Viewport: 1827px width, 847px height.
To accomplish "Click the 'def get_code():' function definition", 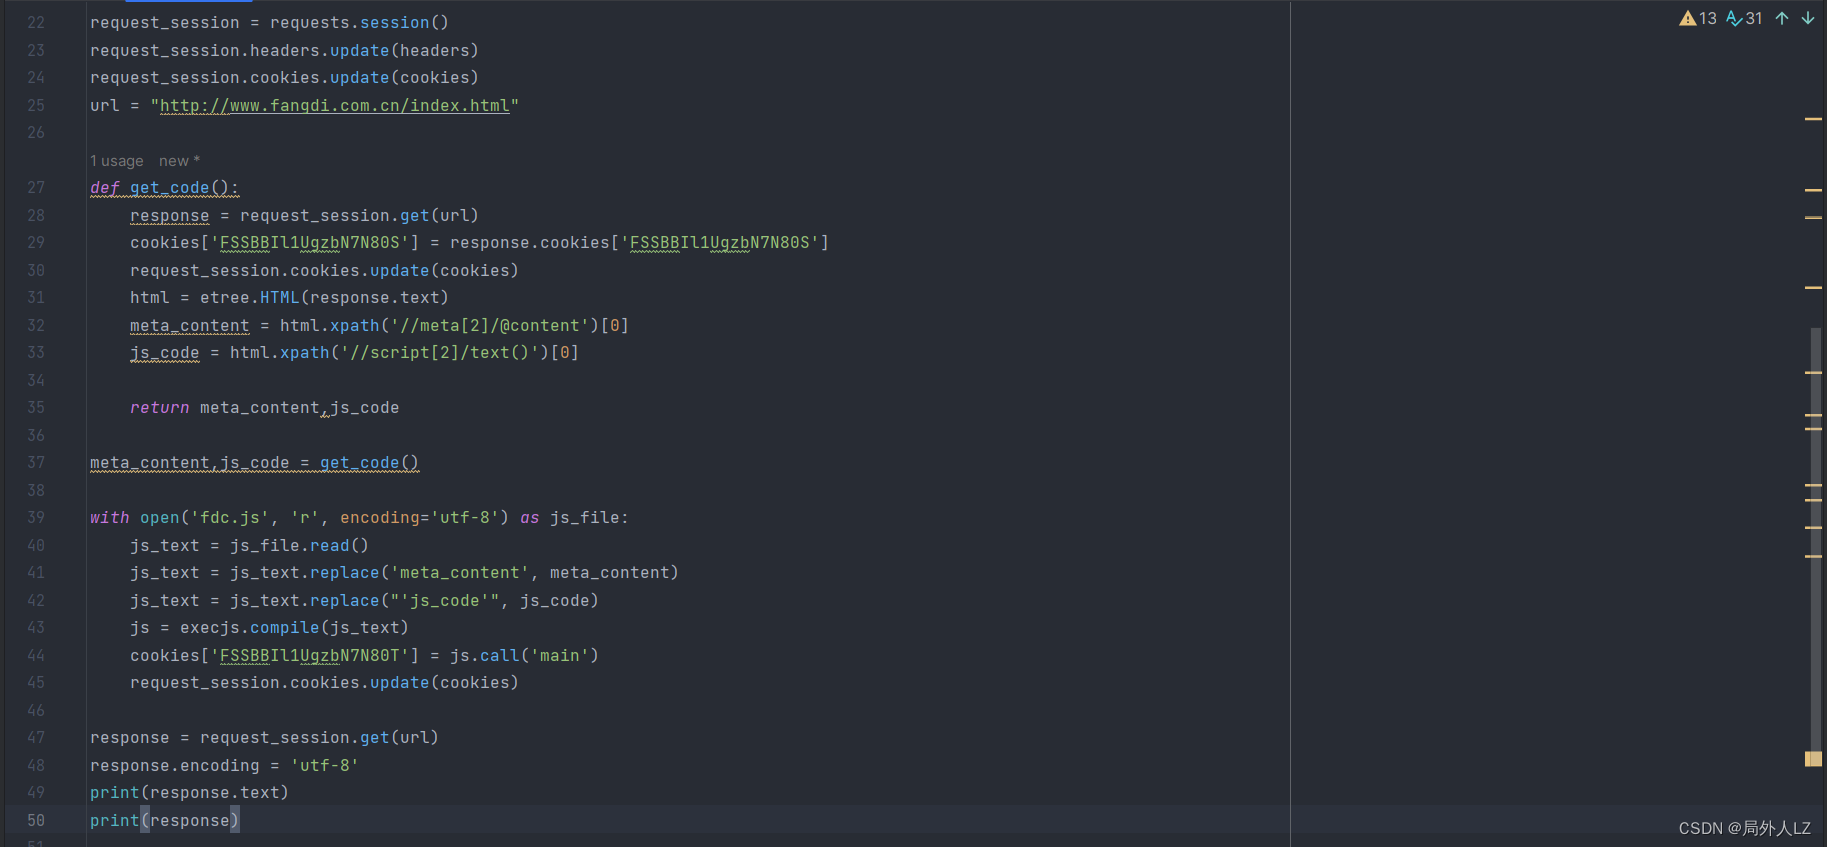I will 165,188.
